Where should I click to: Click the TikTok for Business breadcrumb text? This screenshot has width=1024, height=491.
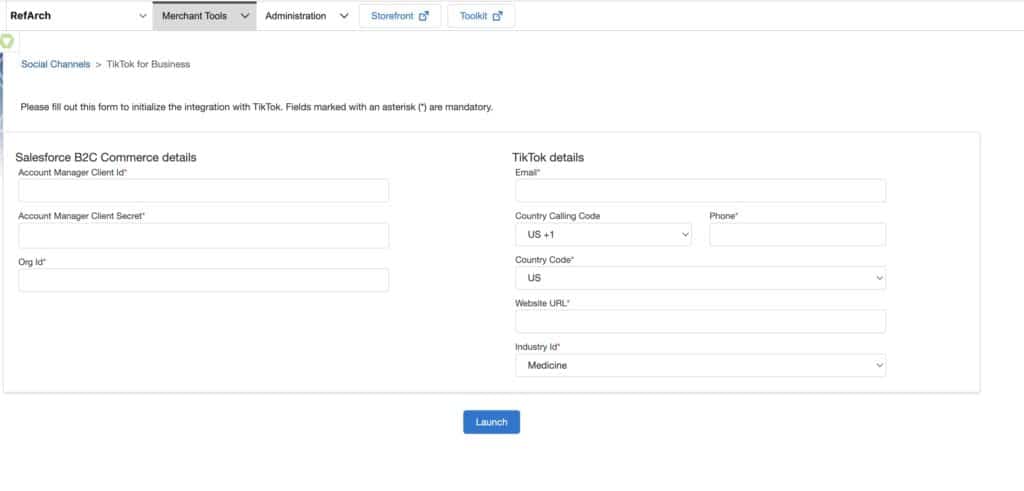pyautogui.click(x=148, y=64)
